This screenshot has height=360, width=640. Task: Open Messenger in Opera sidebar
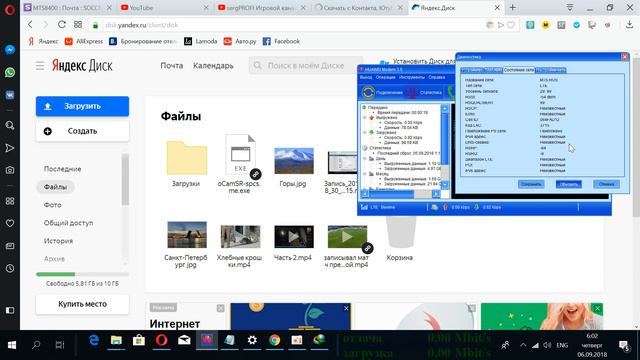(x=10, y=50)
